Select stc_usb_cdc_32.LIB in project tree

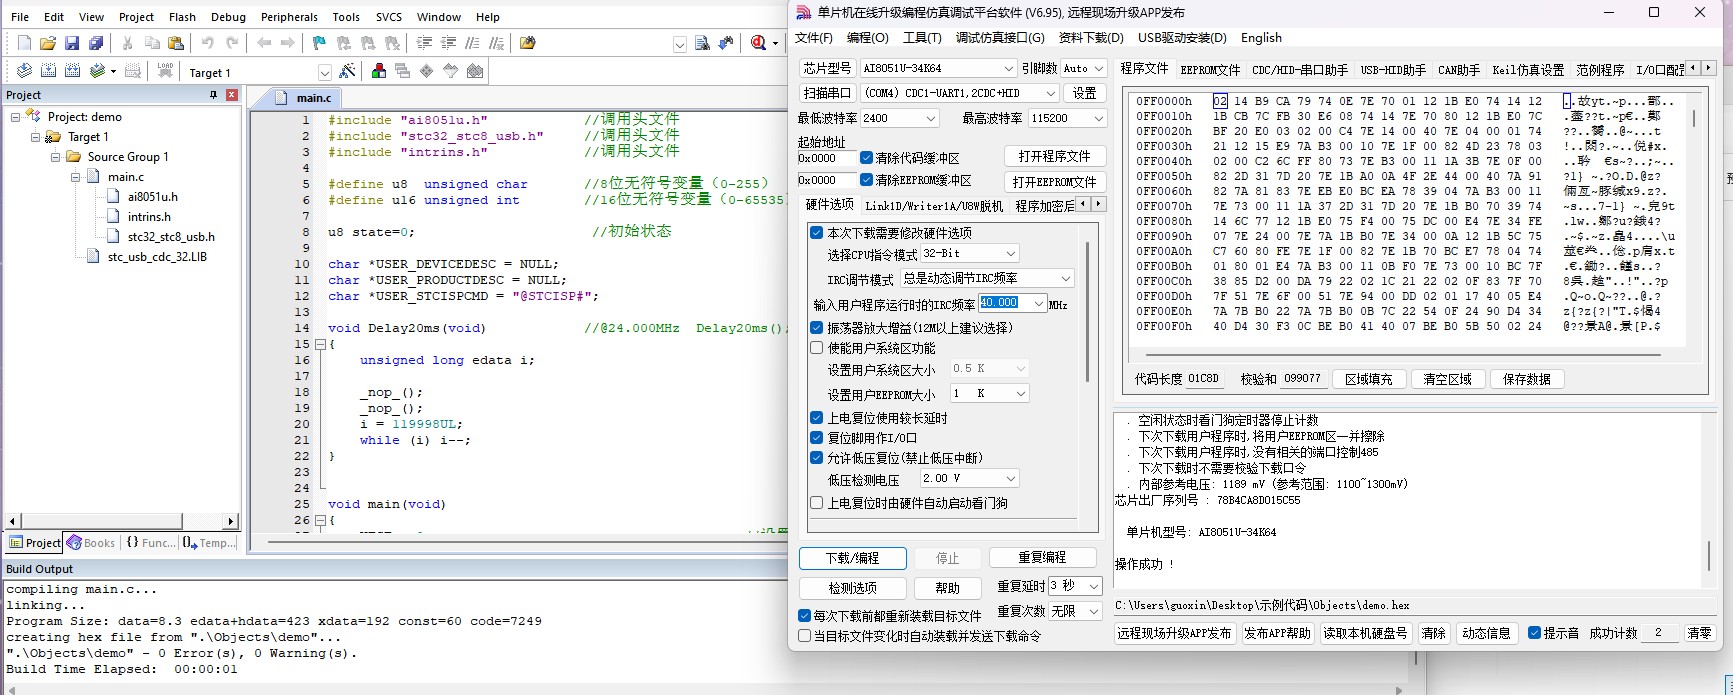(x=156, y=257)
